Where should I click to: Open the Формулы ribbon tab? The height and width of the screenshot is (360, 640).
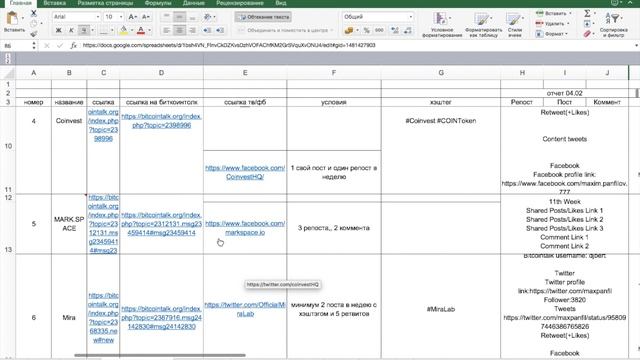(158, 3)
